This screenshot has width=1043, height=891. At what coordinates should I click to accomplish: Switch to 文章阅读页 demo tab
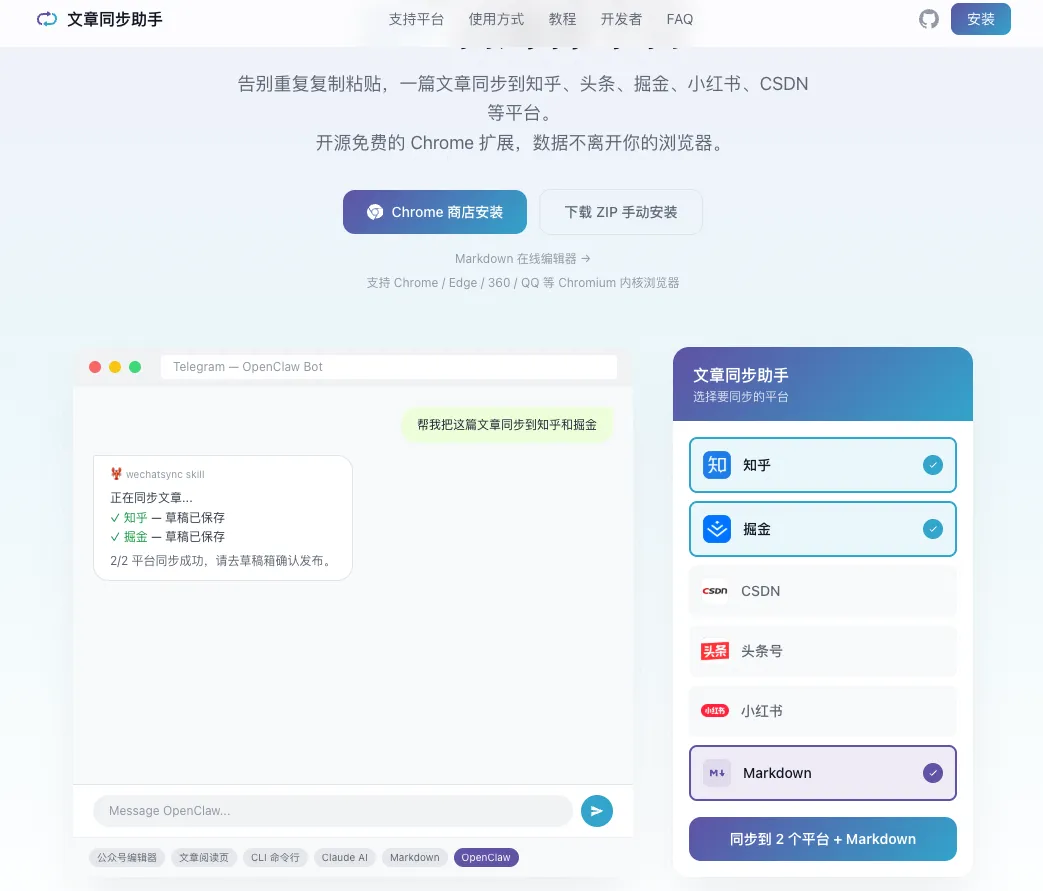tap(204, 857)
